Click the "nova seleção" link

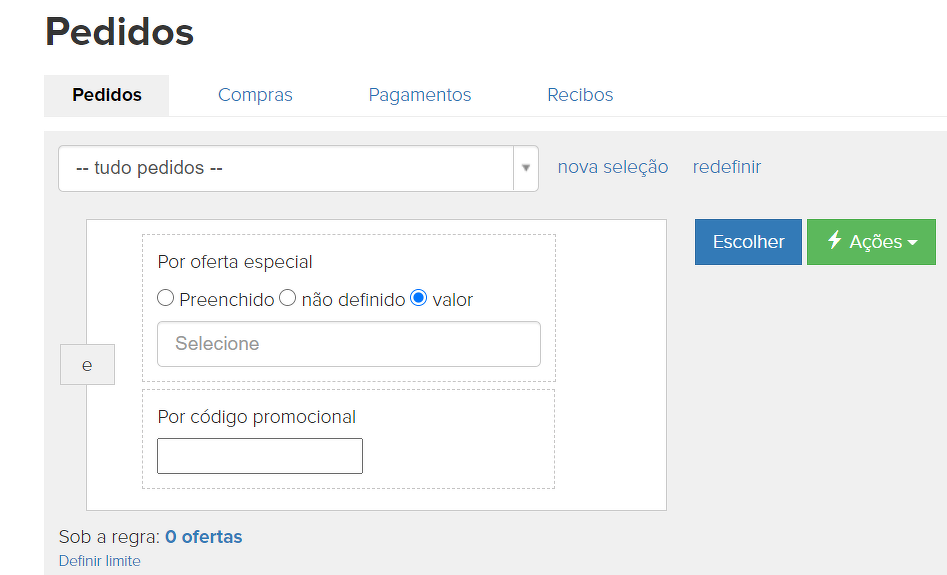point(613,167)
